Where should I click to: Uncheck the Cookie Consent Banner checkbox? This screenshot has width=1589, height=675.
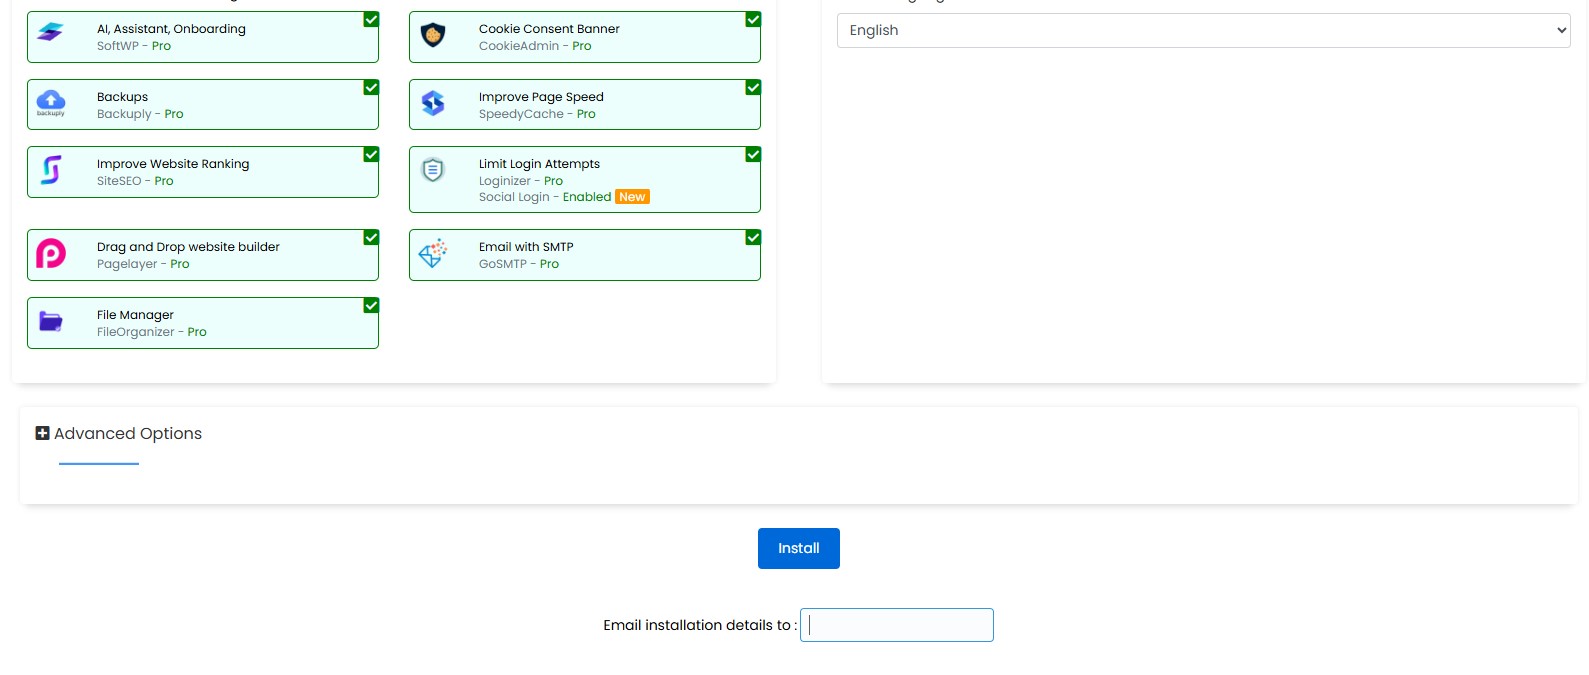[753, 20]
